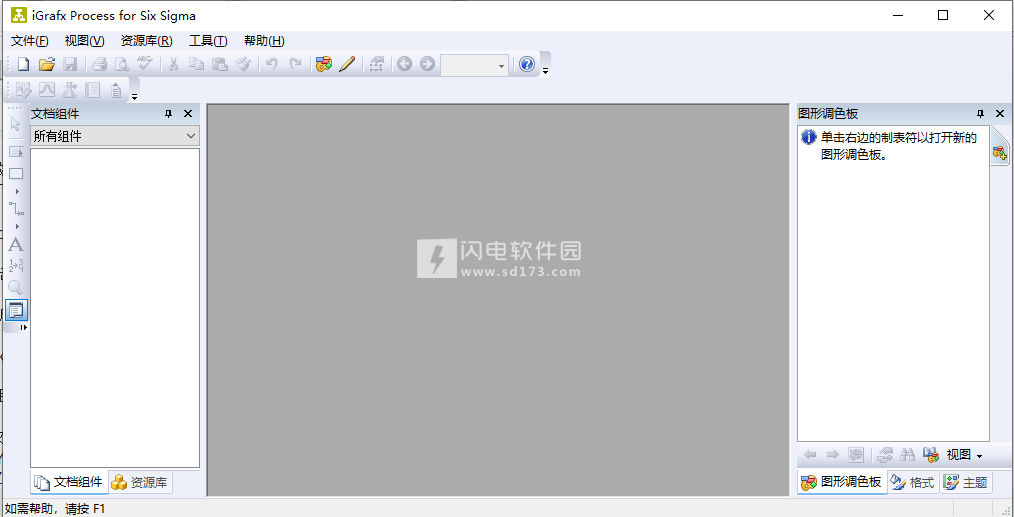Select the numbering 1-2-3-4 tool
The image size is (1014, 517).
pos(16,265)
